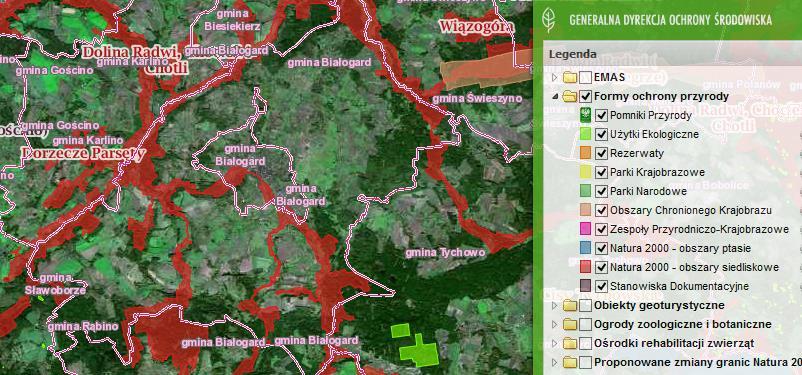Collapse the Formy ochrony przyrody group
802x375 pixels.
click(555, 96)
